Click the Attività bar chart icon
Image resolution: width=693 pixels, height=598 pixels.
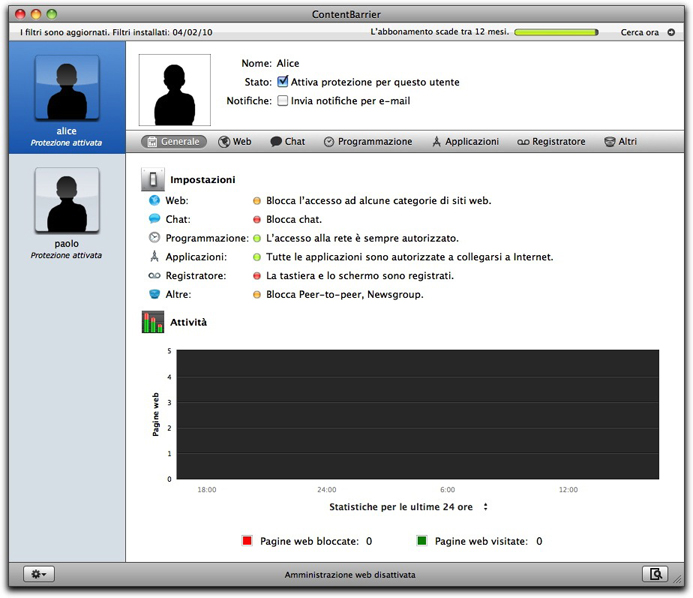(153, 322)
